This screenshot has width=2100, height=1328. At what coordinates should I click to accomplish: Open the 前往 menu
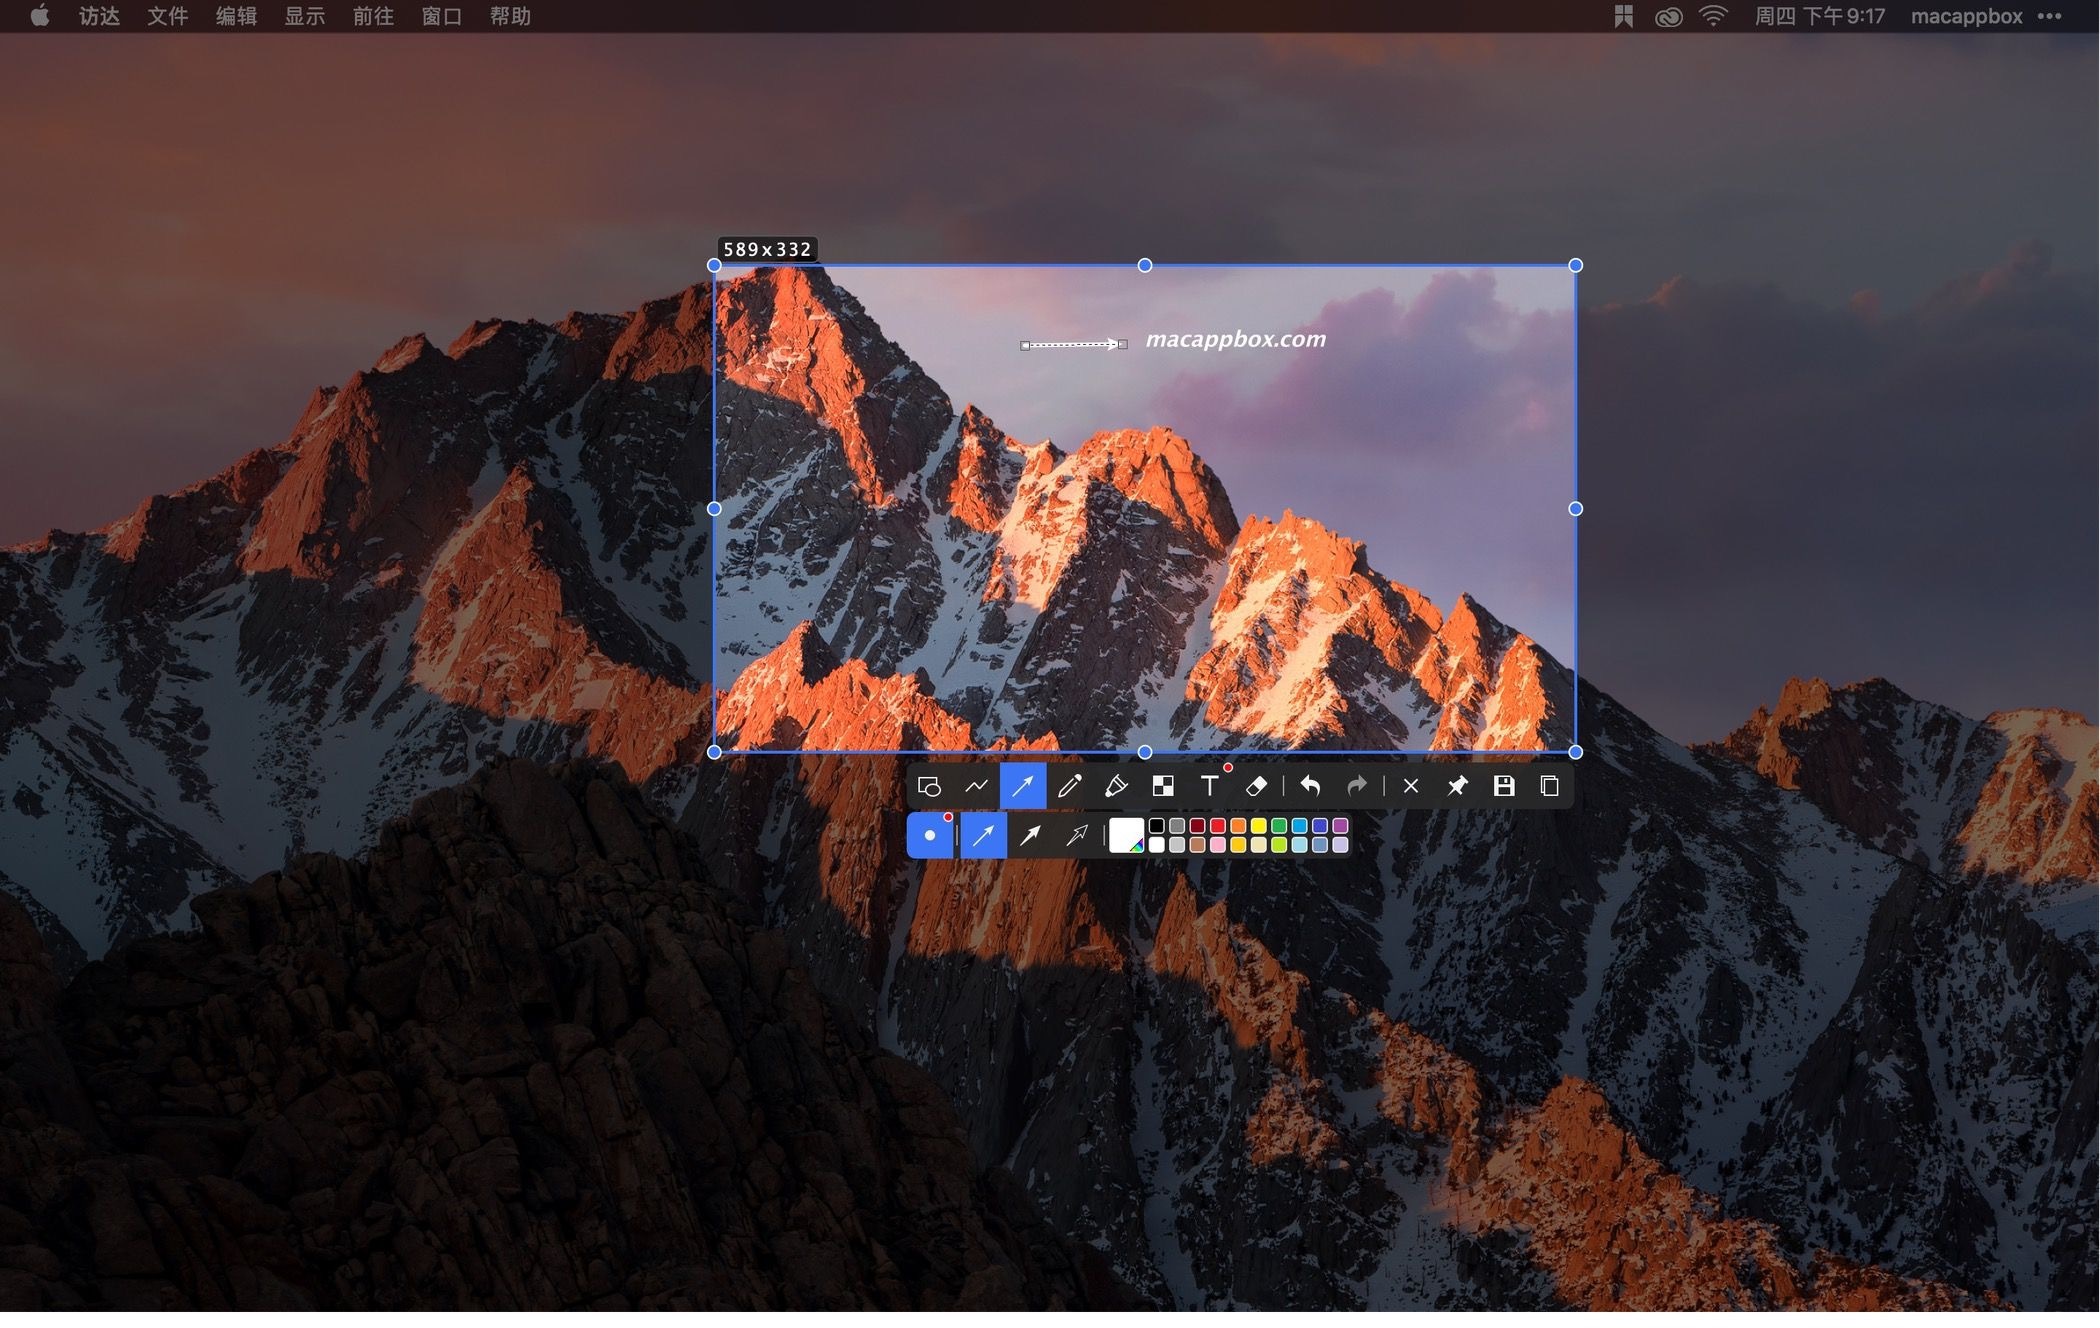point(373,16)
